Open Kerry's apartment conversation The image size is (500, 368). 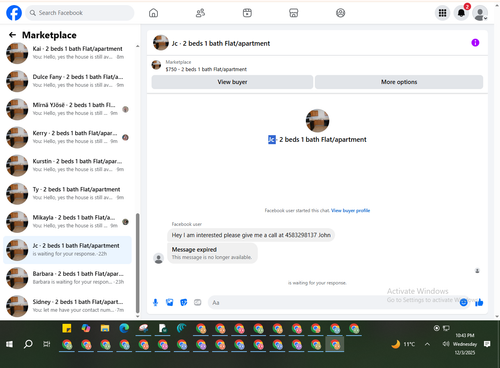(x=68, y=137)
